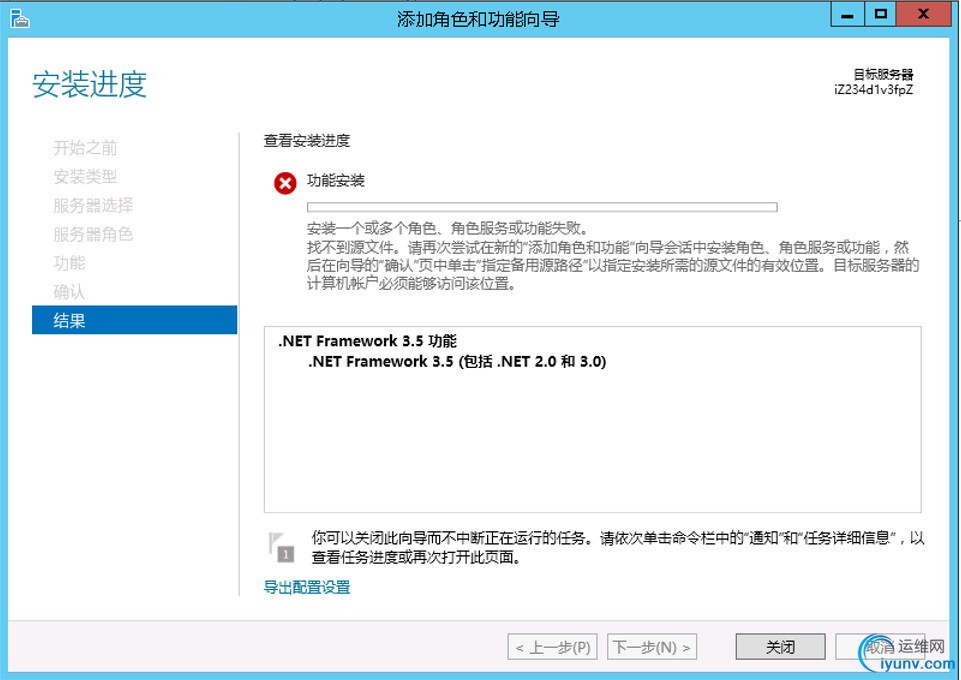The height and width of the screenshot is (680, 961).
Task: Click the 找不到源文件 error message
Action: pyautogui.click(x=613, y=265)
